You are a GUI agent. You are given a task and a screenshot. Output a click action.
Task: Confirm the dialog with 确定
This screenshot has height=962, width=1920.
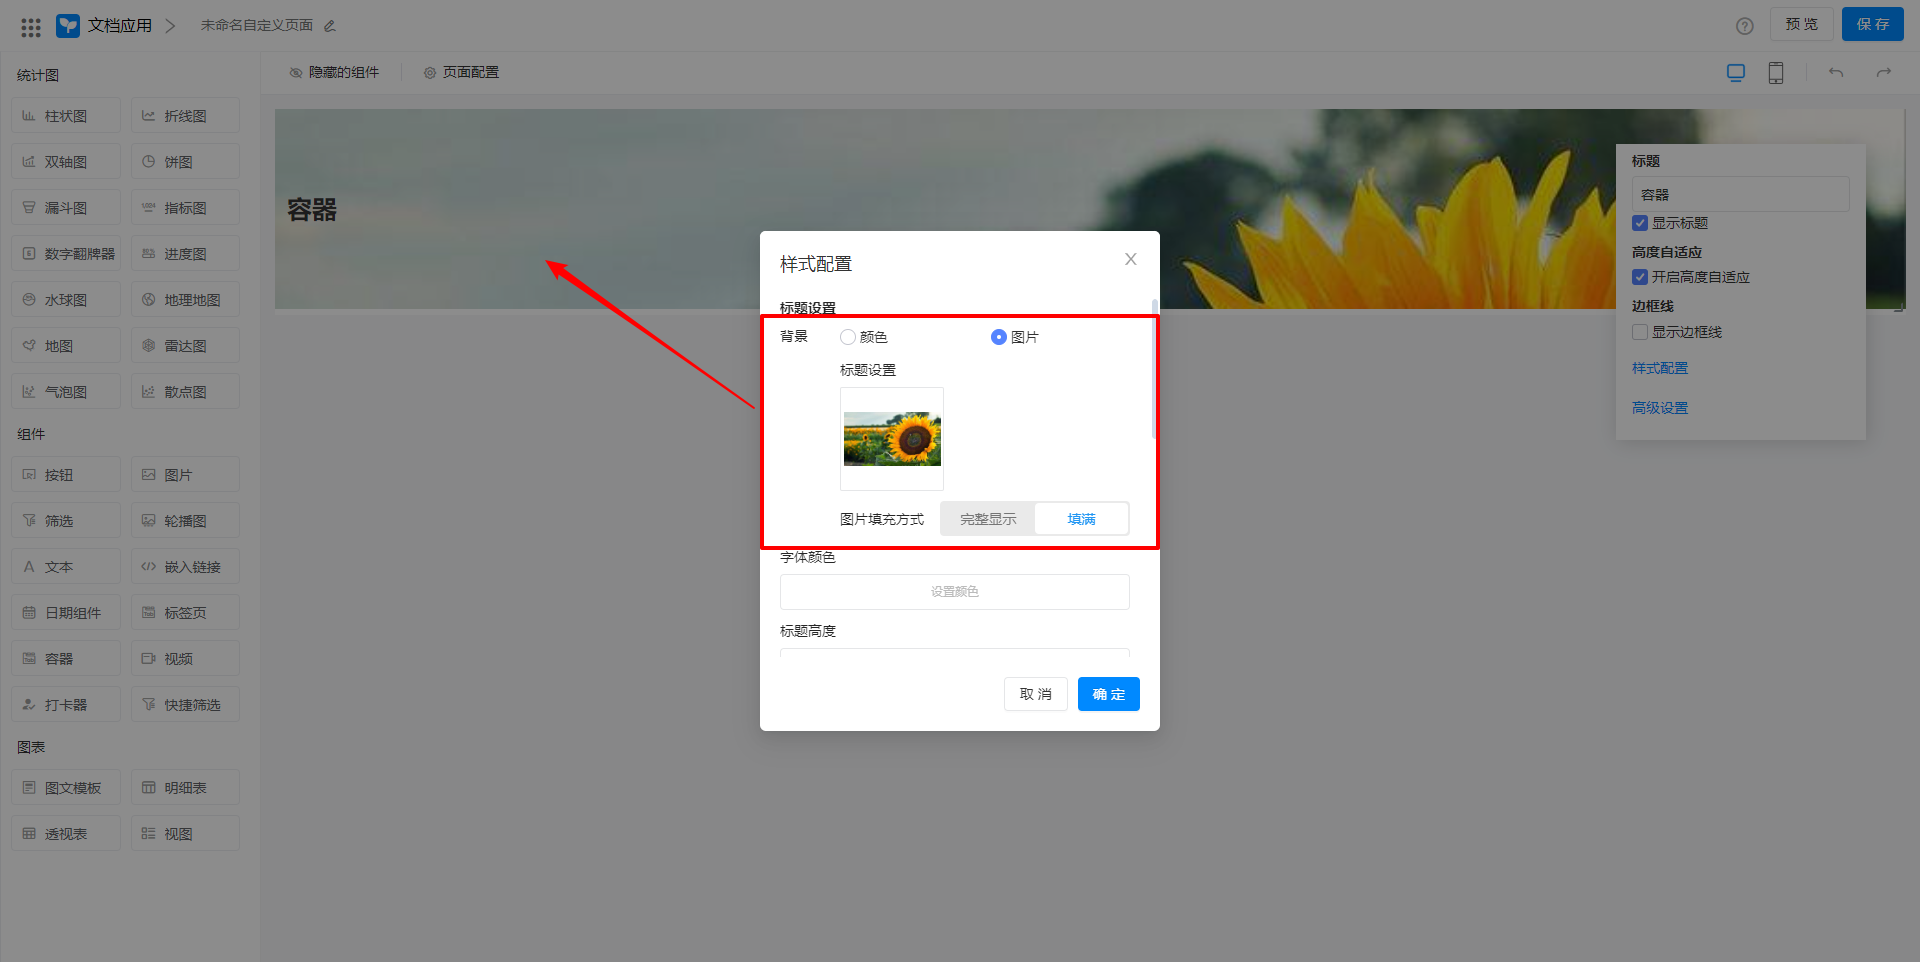[x=1108, y=693]
